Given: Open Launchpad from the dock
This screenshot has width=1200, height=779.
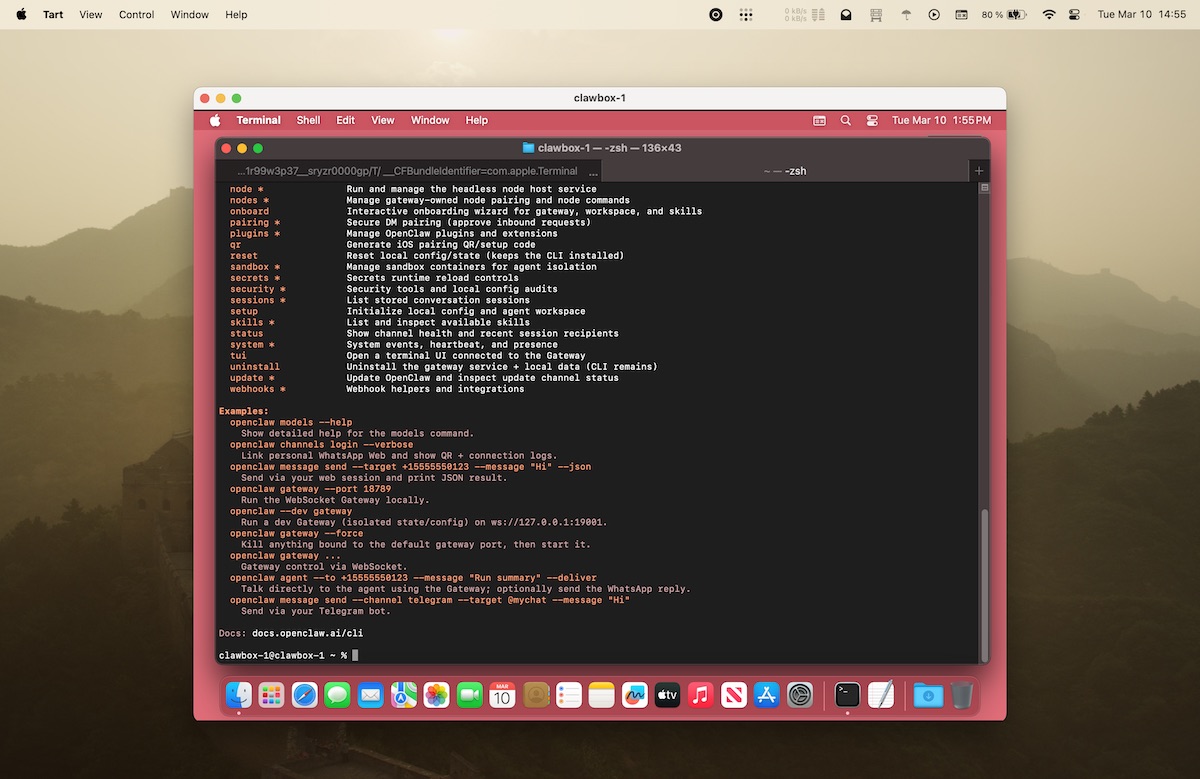Looking at the screenshot, I should click(271, 695).
